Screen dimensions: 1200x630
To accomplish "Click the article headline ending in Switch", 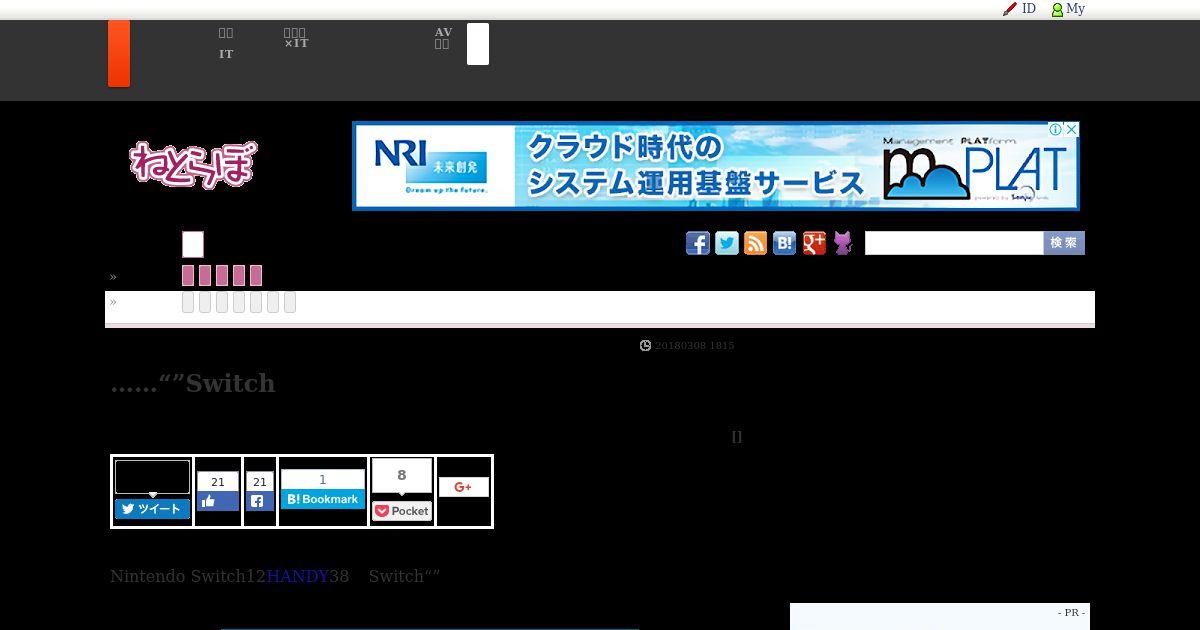I will pyautogui.click(x=192, y=383).
